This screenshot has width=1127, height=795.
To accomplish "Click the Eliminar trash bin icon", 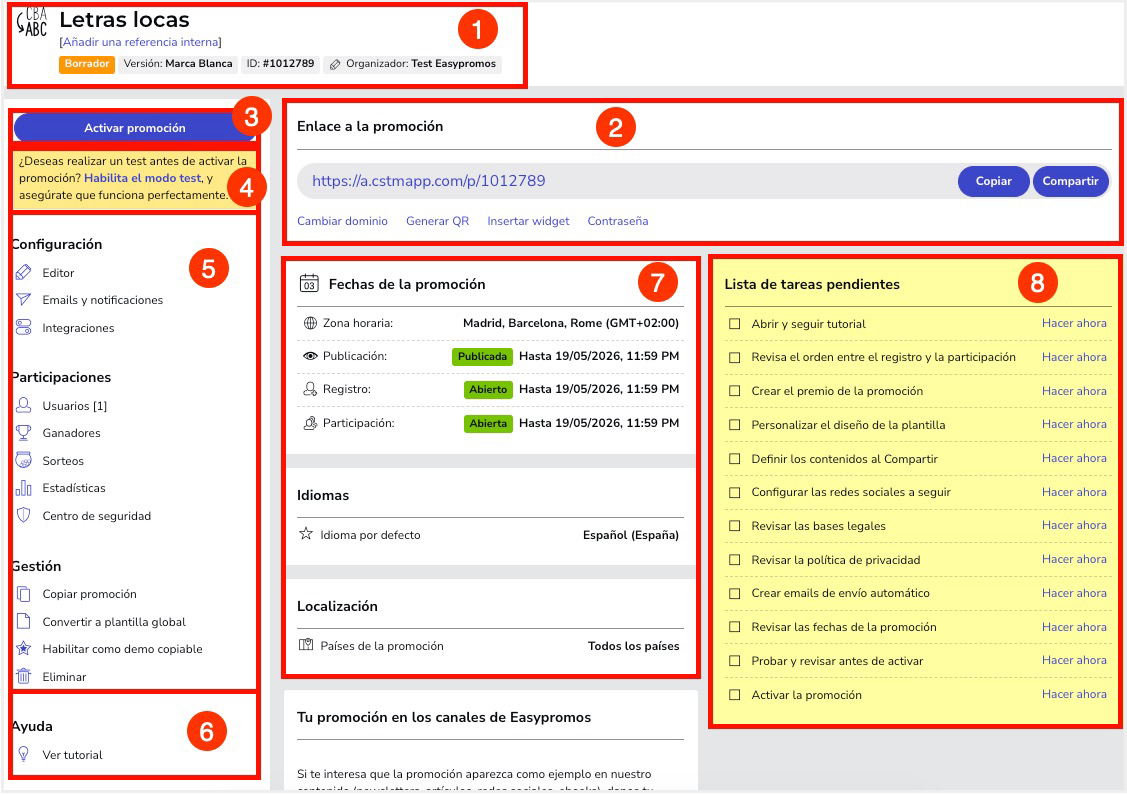I will 24,676.
